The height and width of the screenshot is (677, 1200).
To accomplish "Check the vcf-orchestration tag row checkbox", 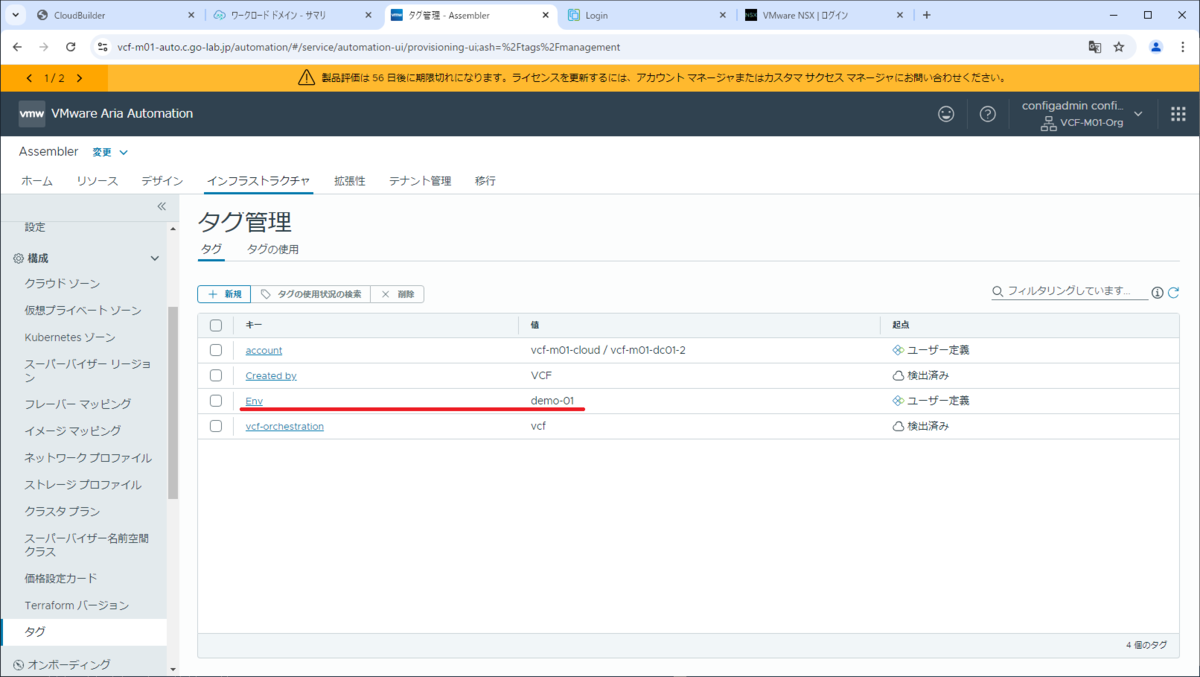I will click(216, 426).
